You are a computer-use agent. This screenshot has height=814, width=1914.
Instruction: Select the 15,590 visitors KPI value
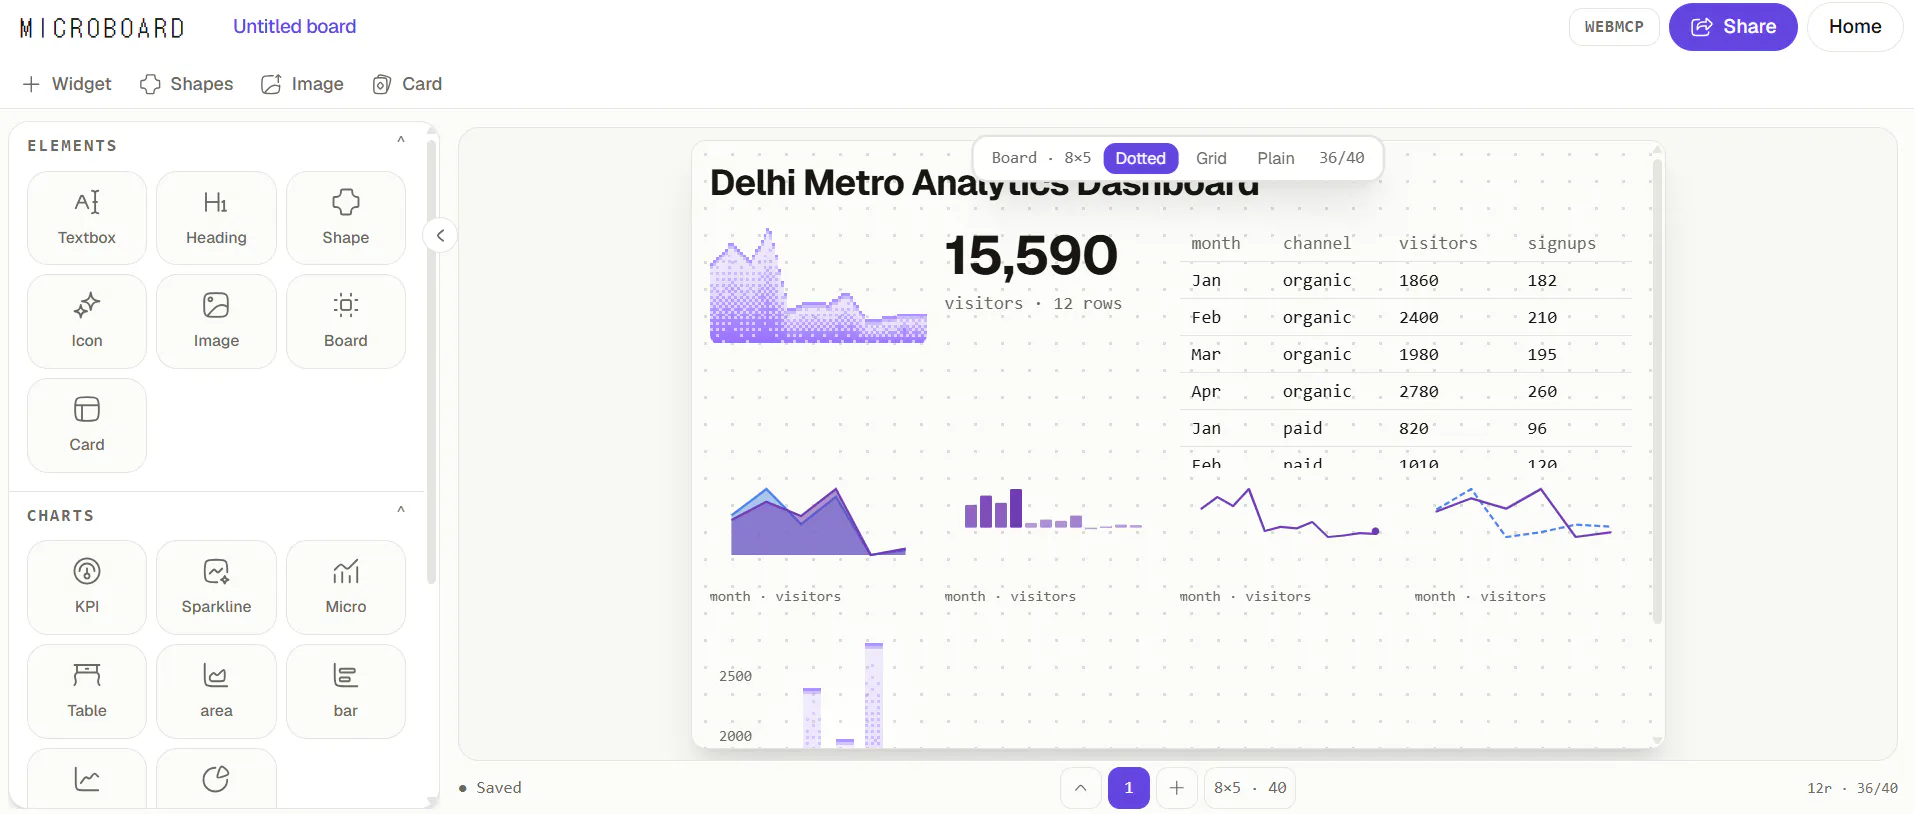(x=1031, y=255)
